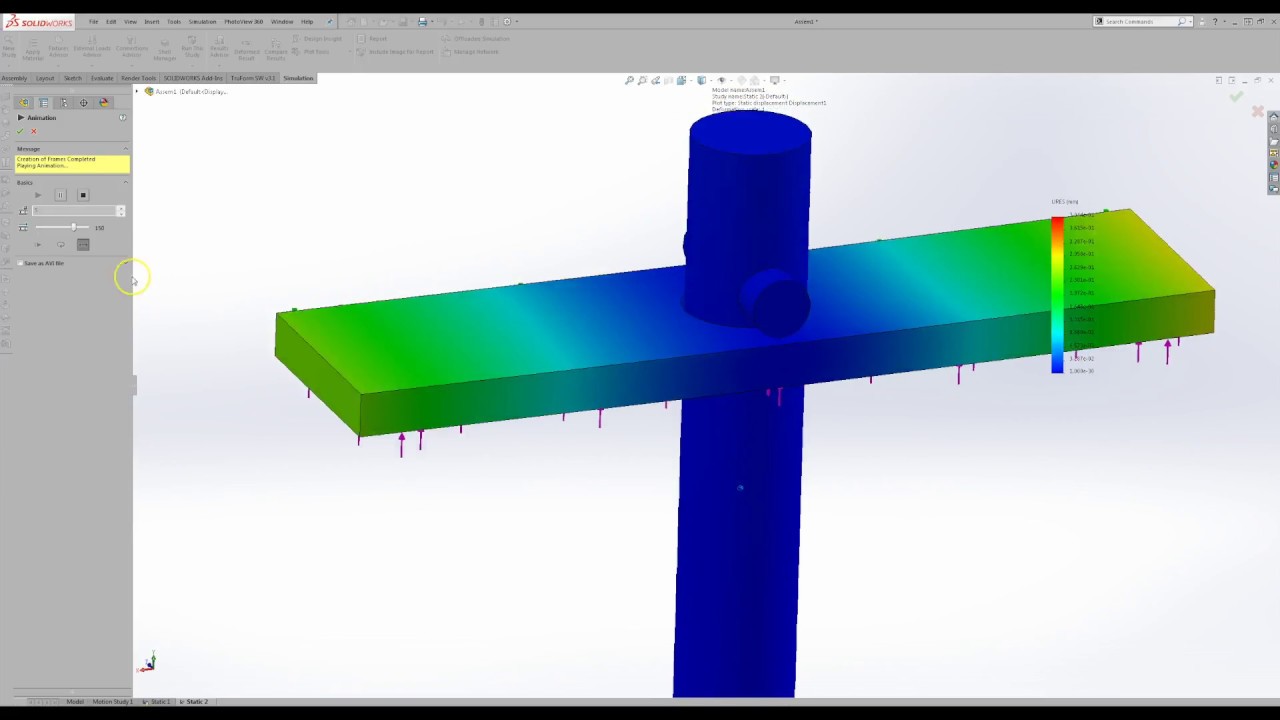Switch to the Evaluate tab
The height and width of the screenshot is (720, 1280).
tap(102, 78)
